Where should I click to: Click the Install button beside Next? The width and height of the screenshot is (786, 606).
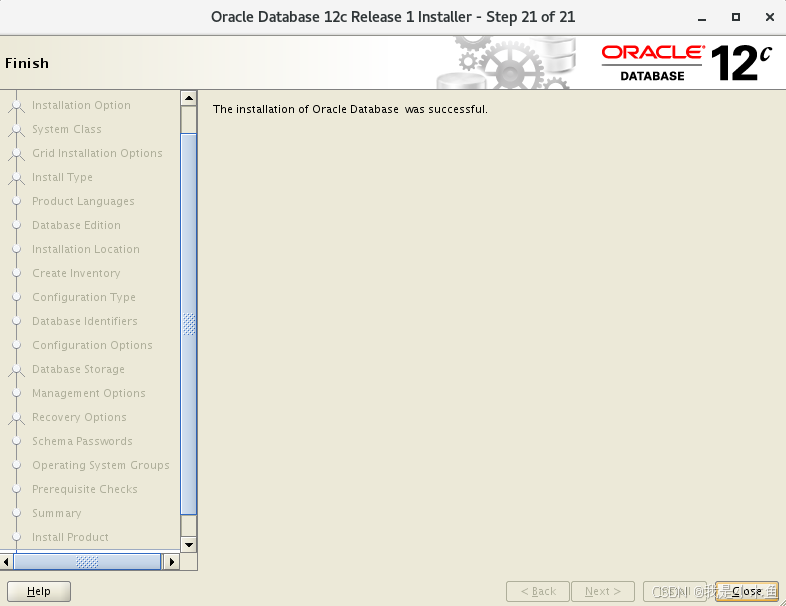675,591
